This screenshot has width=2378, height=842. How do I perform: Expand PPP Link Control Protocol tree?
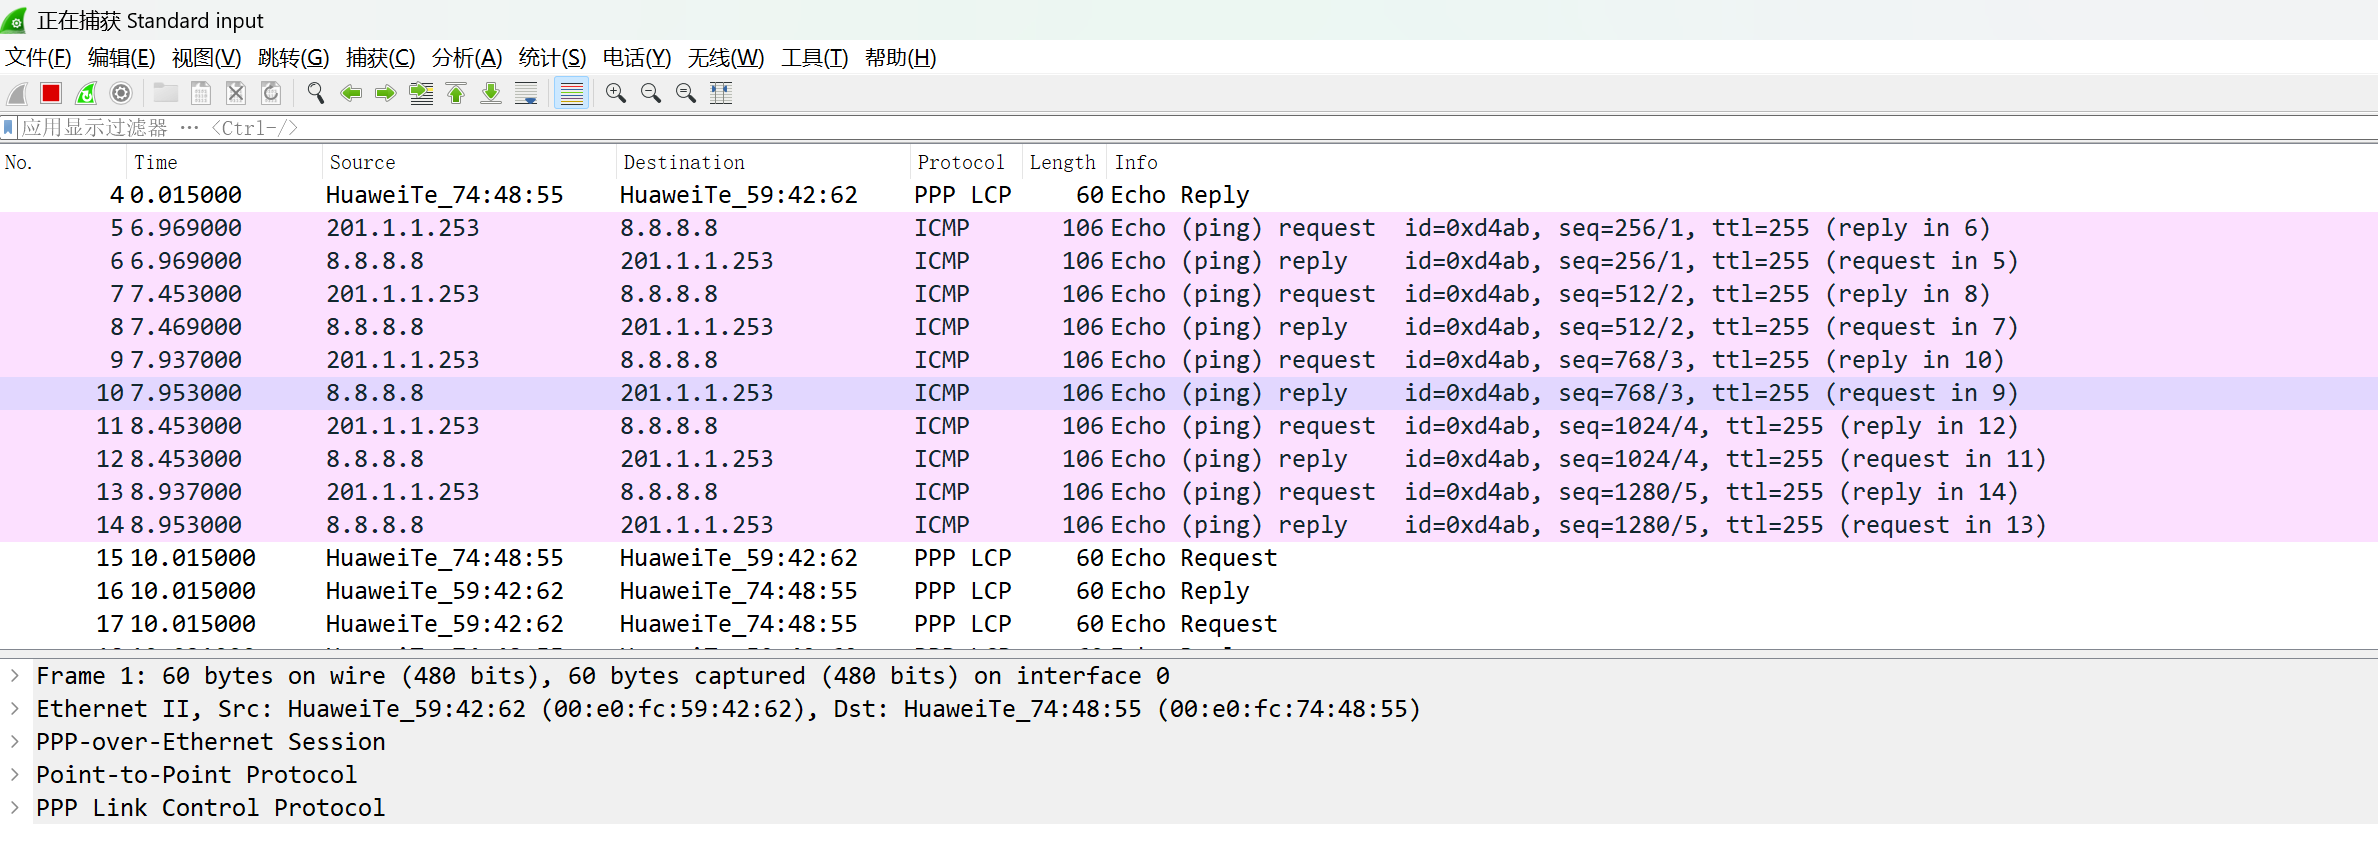click(x=15, y=808)
